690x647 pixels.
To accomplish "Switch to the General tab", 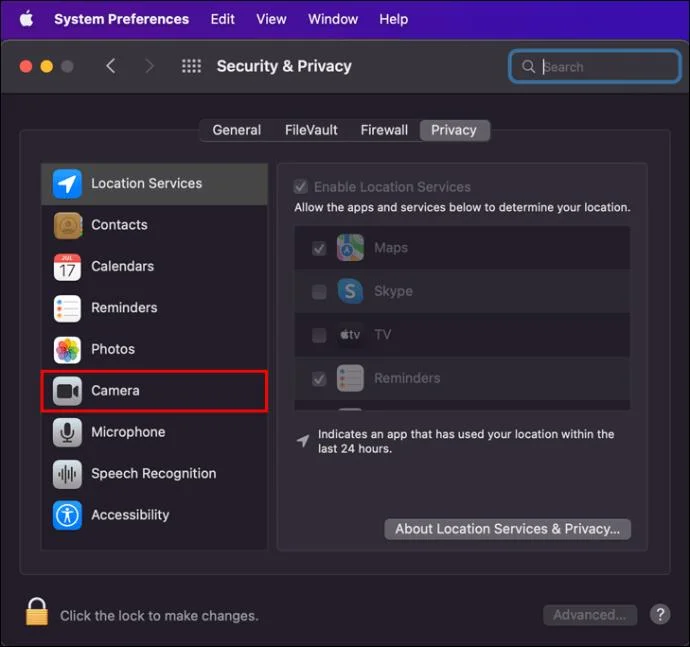I will [237, 130].
